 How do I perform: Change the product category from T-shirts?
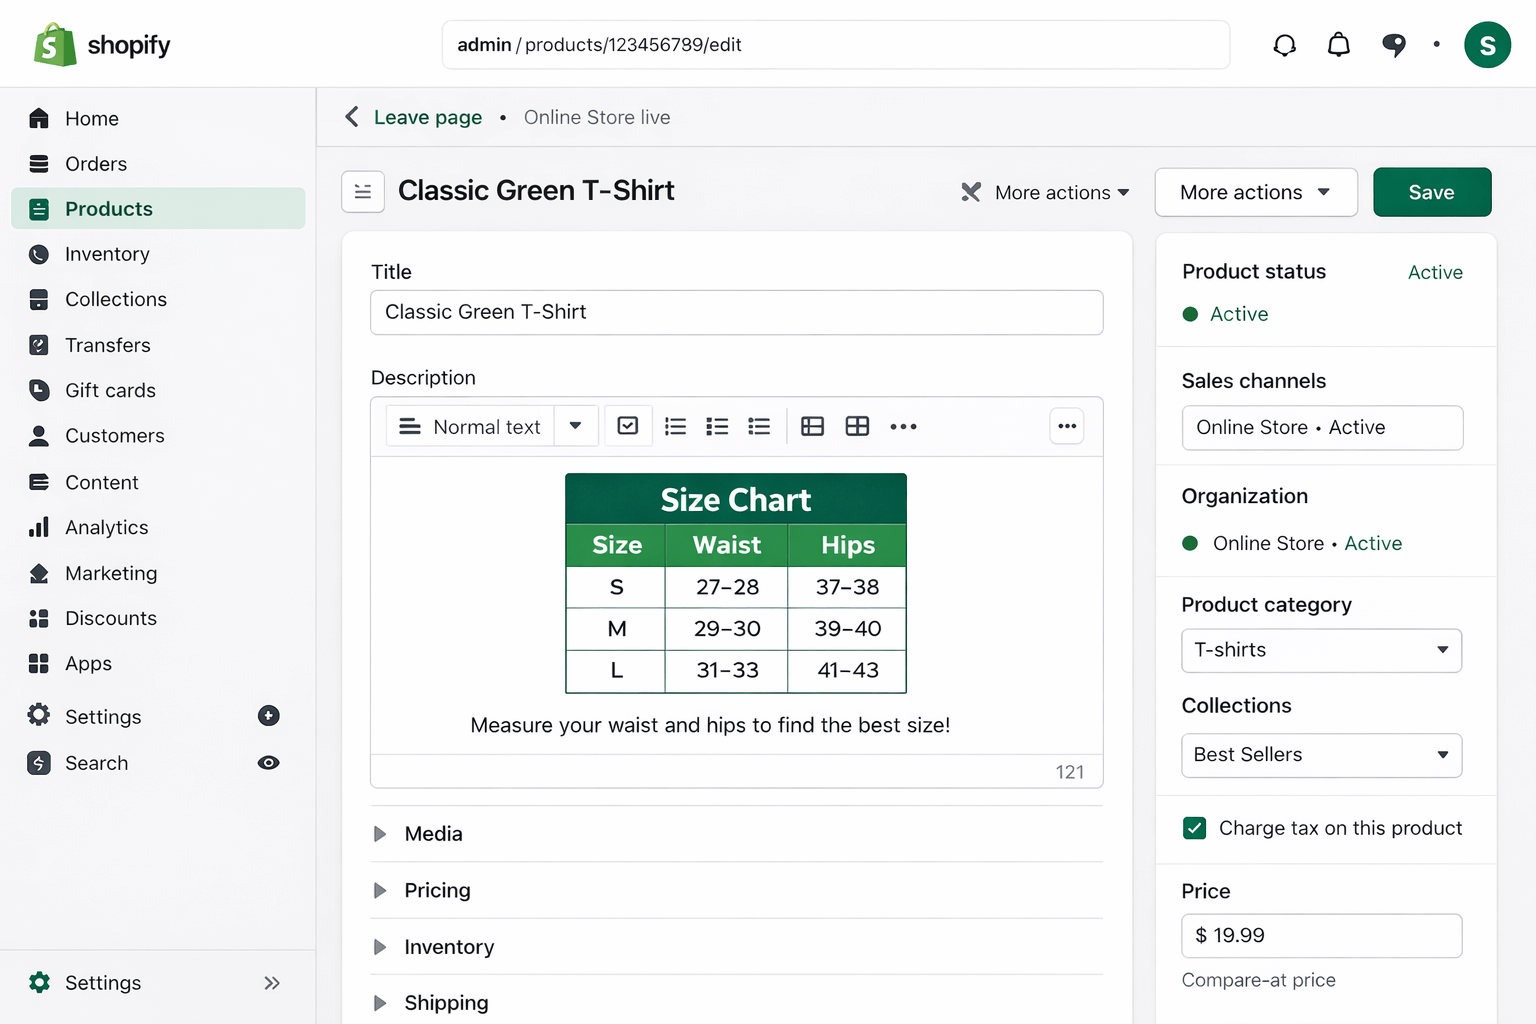tap(1321, 650)
